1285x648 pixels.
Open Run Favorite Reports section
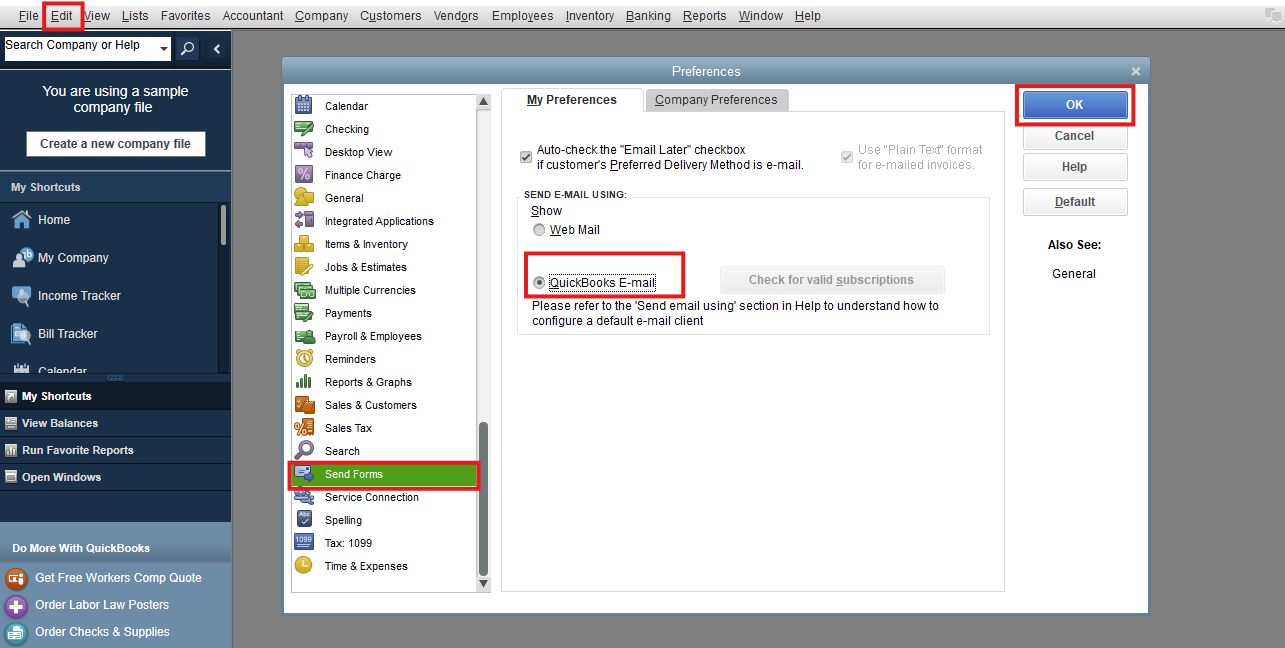coord(115,450)
